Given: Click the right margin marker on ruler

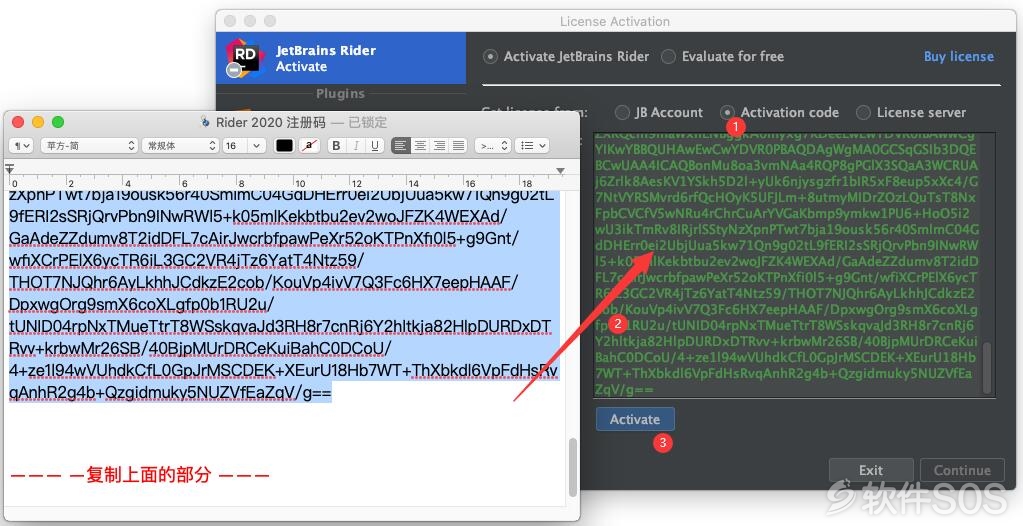Looking at the screenshot, I should tap(560, 170).
